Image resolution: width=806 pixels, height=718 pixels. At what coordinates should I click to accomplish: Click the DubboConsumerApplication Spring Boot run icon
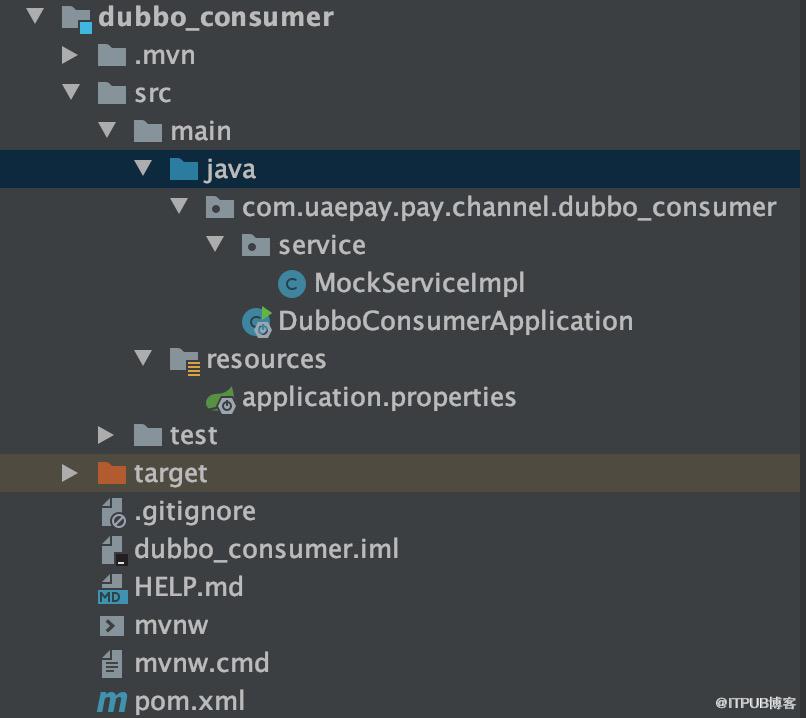coord(257,322)
